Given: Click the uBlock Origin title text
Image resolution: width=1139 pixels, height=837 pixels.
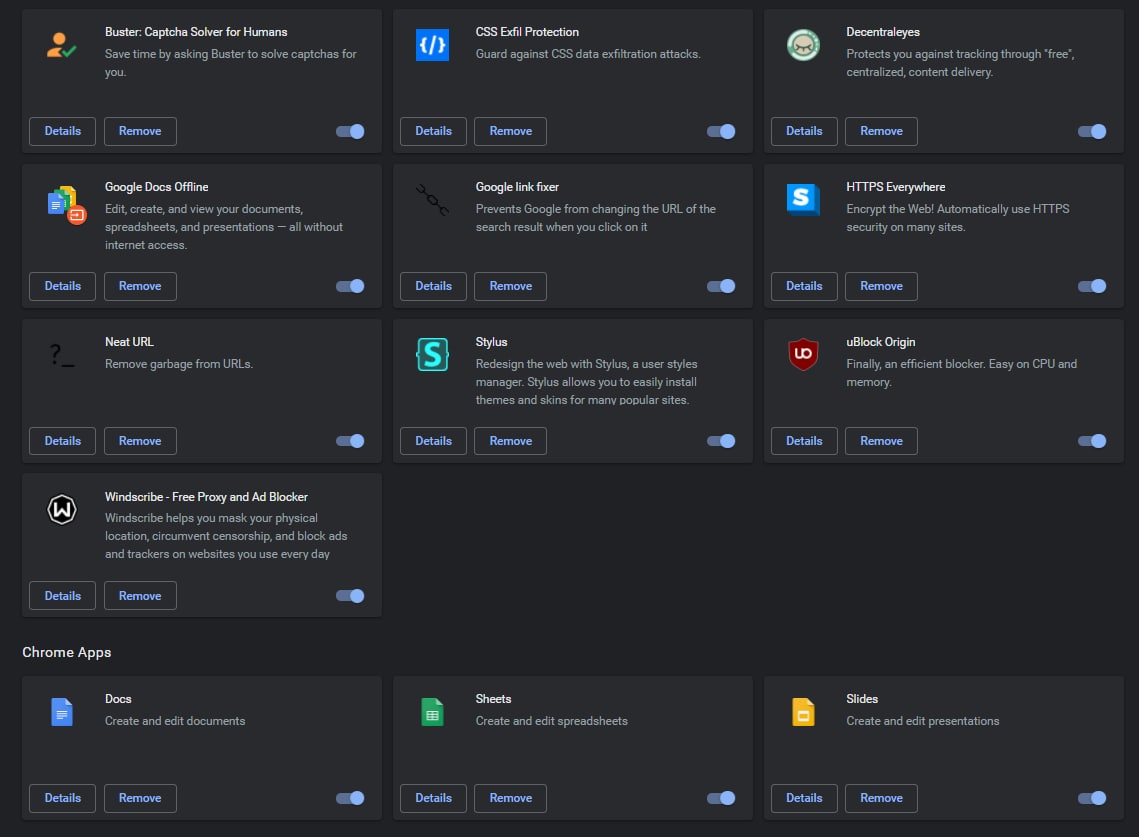Looking at the screenshot, I should (880, 342).
